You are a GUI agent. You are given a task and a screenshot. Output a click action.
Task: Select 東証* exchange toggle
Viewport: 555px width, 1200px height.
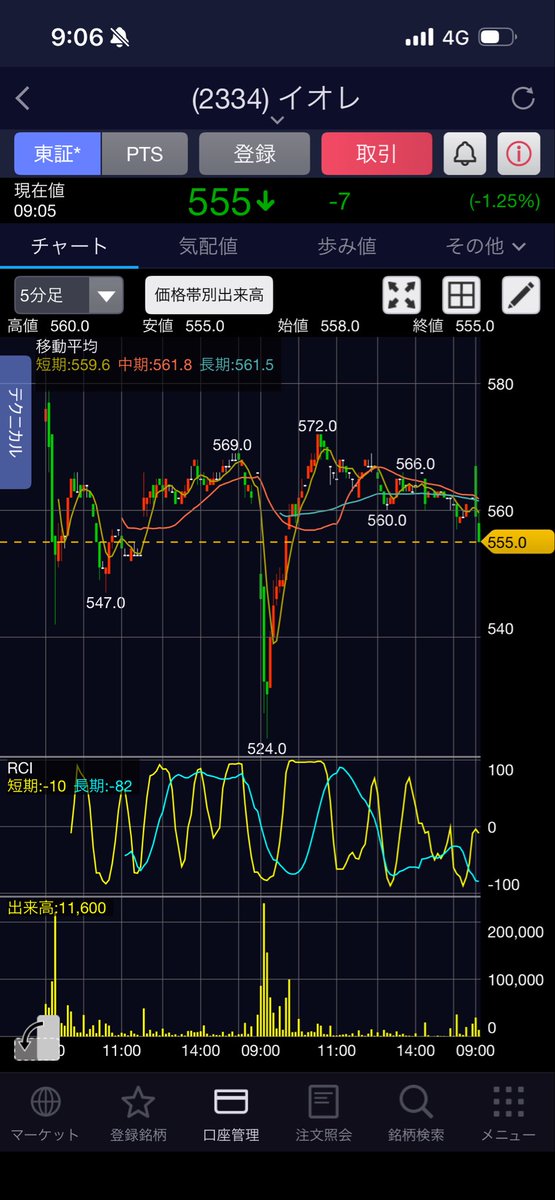pyautogui.click(x=57, y=154)
